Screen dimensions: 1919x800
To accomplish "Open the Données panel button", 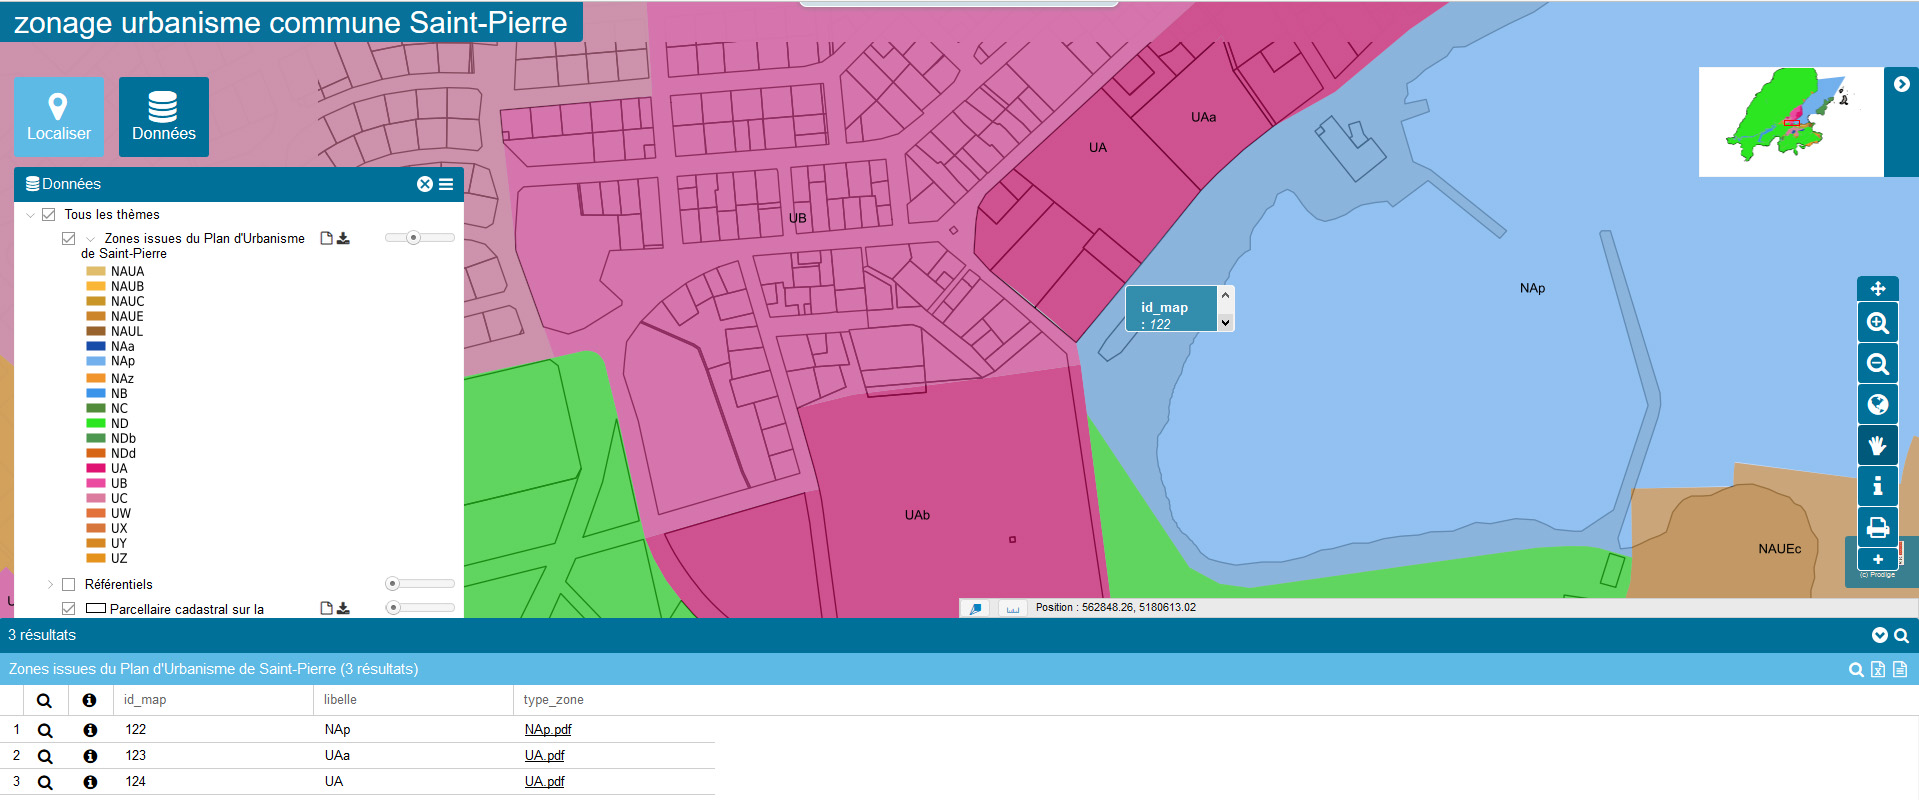I will 164,117.
